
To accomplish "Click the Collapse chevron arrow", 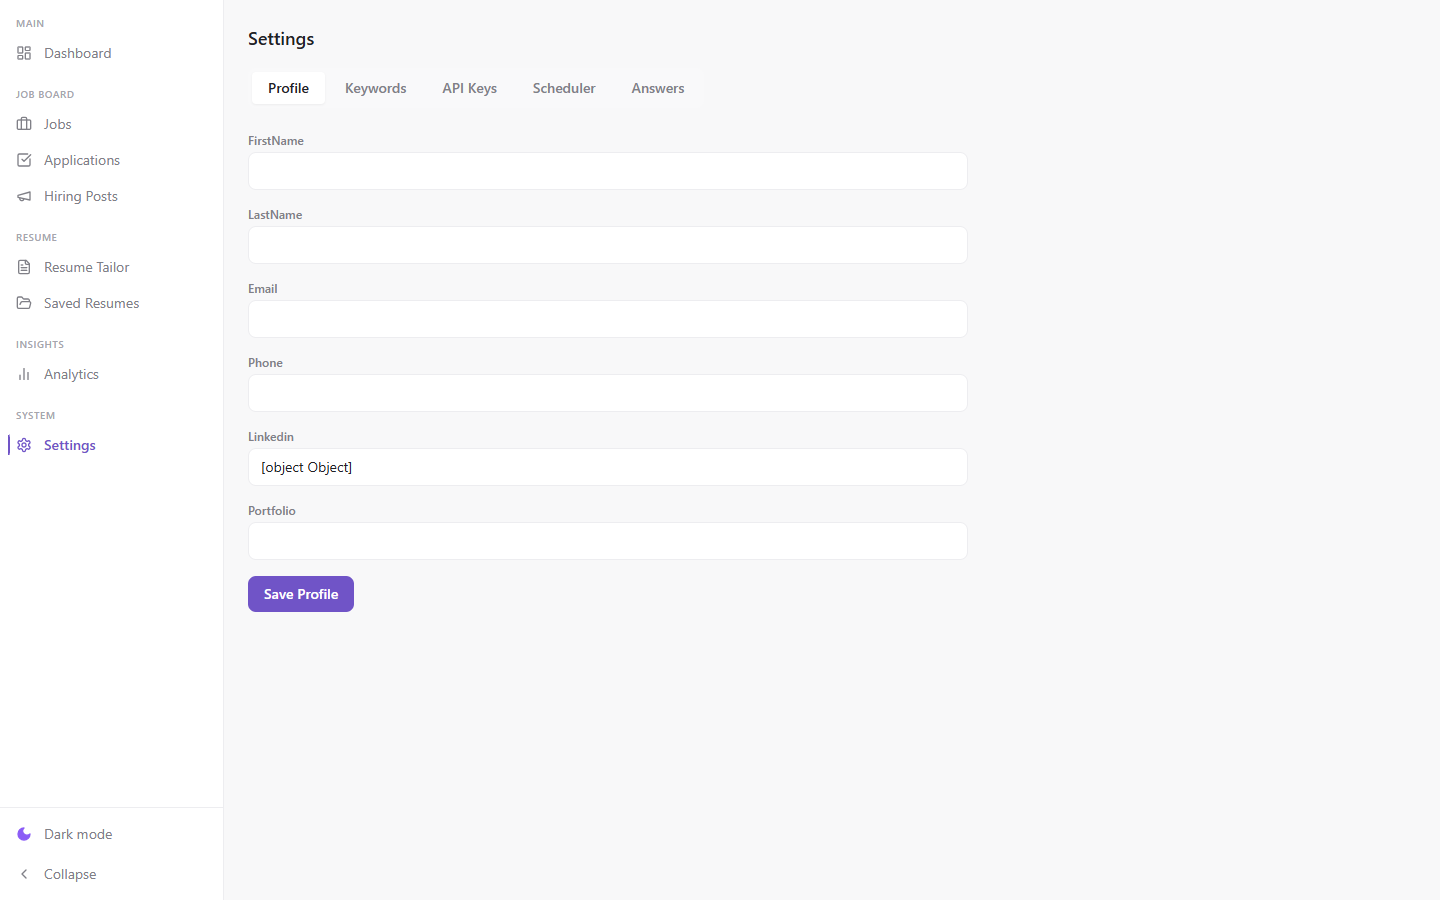I will click(x=24, y=874).
